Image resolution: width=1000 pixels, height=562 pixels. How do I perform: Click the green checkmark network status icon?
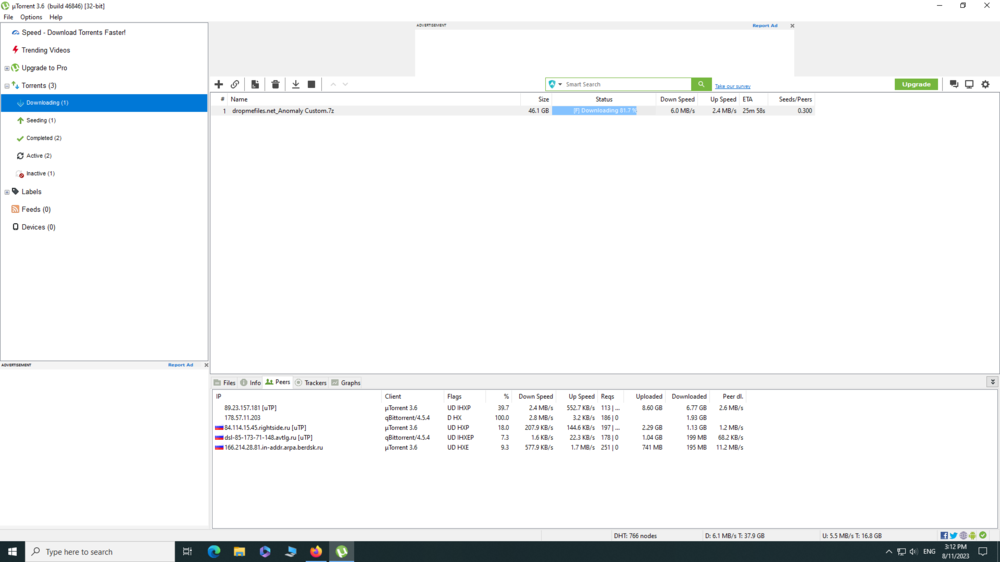(x=983, y=535)
